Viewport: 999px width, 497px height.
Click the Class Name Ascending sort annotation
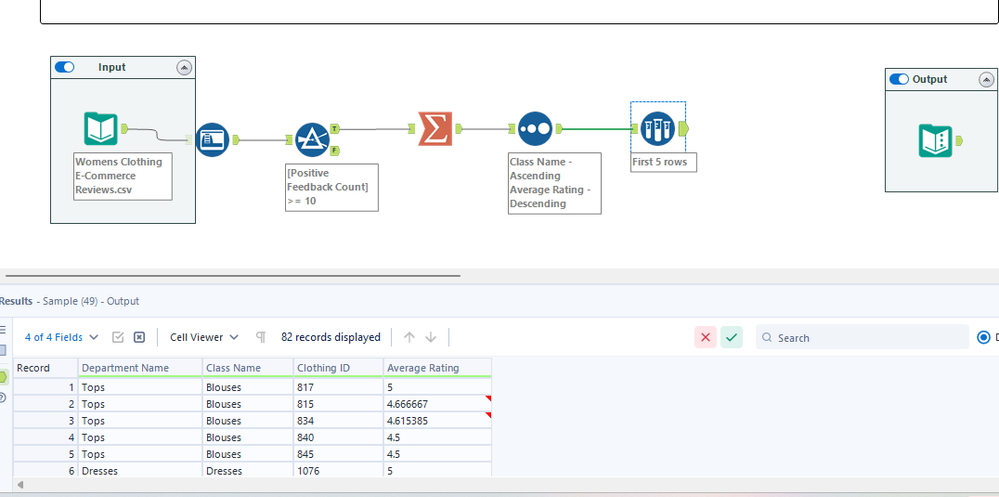coord(554,183)
